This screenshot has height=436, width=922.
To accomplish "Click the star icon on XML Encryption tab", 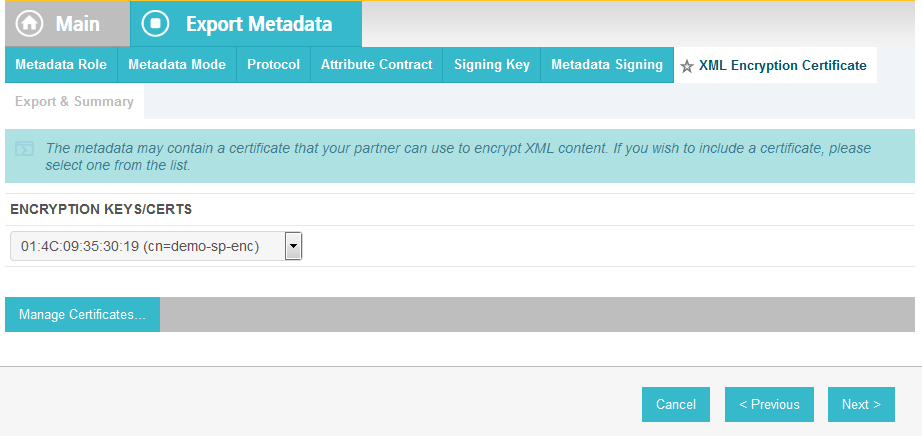I will (x=687, y=66).
